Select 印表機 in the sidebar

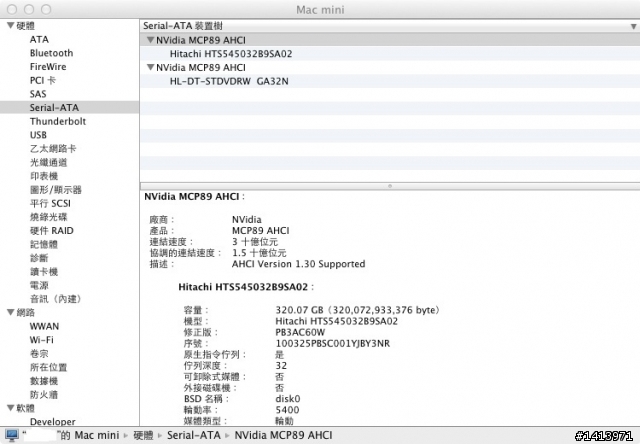coord(44,176)
